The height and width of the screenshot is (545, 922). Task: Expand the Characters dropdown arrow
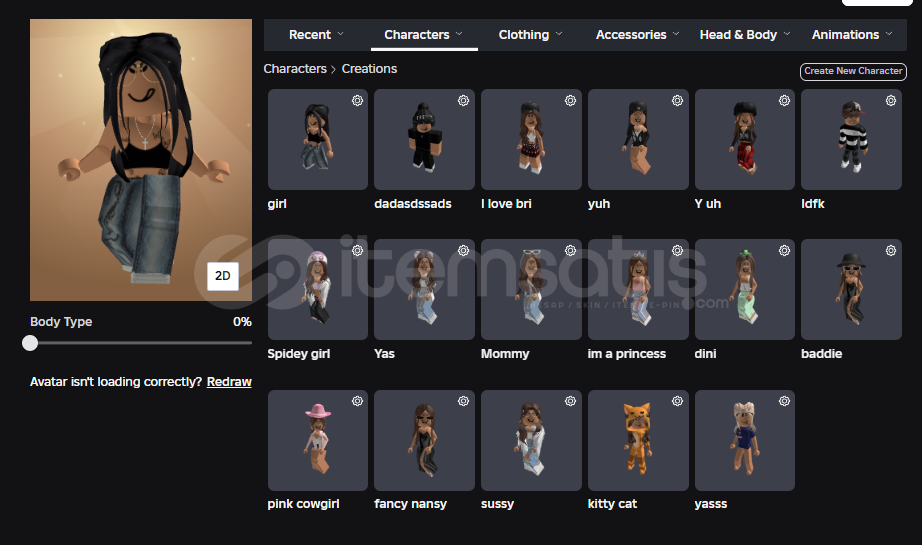pyautogui.click(x=459, y=34)
